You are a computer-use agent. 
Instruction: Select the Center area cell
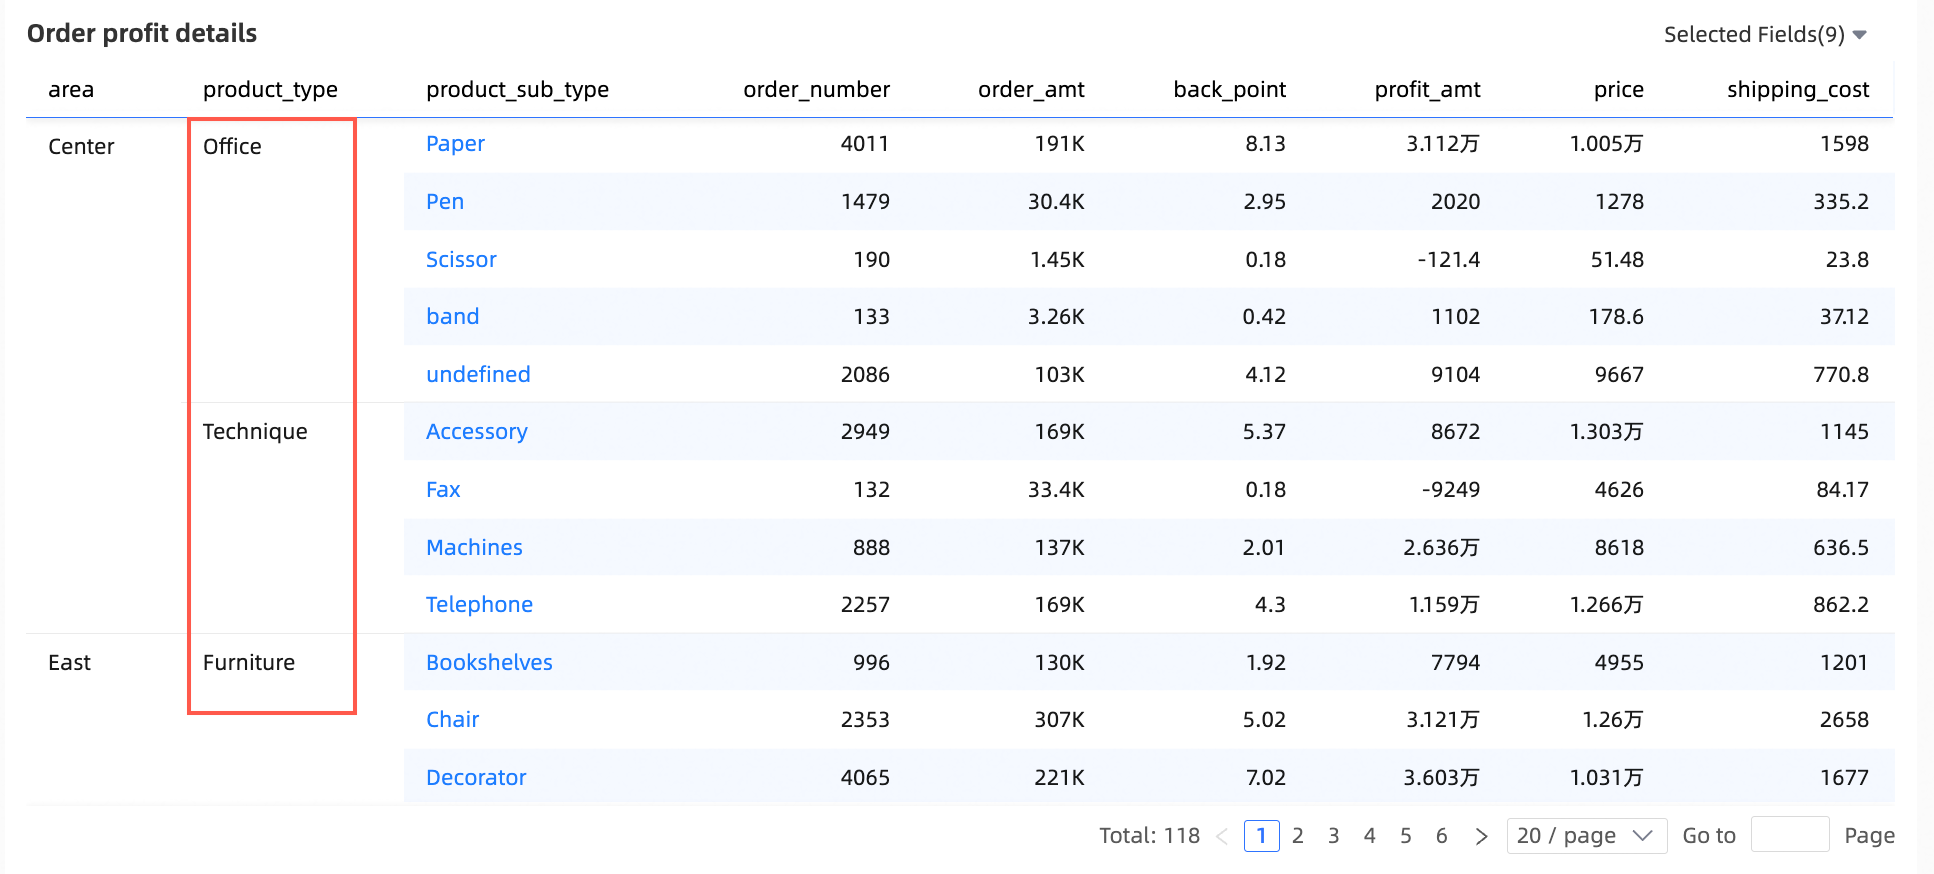click(x=81, y=146)
